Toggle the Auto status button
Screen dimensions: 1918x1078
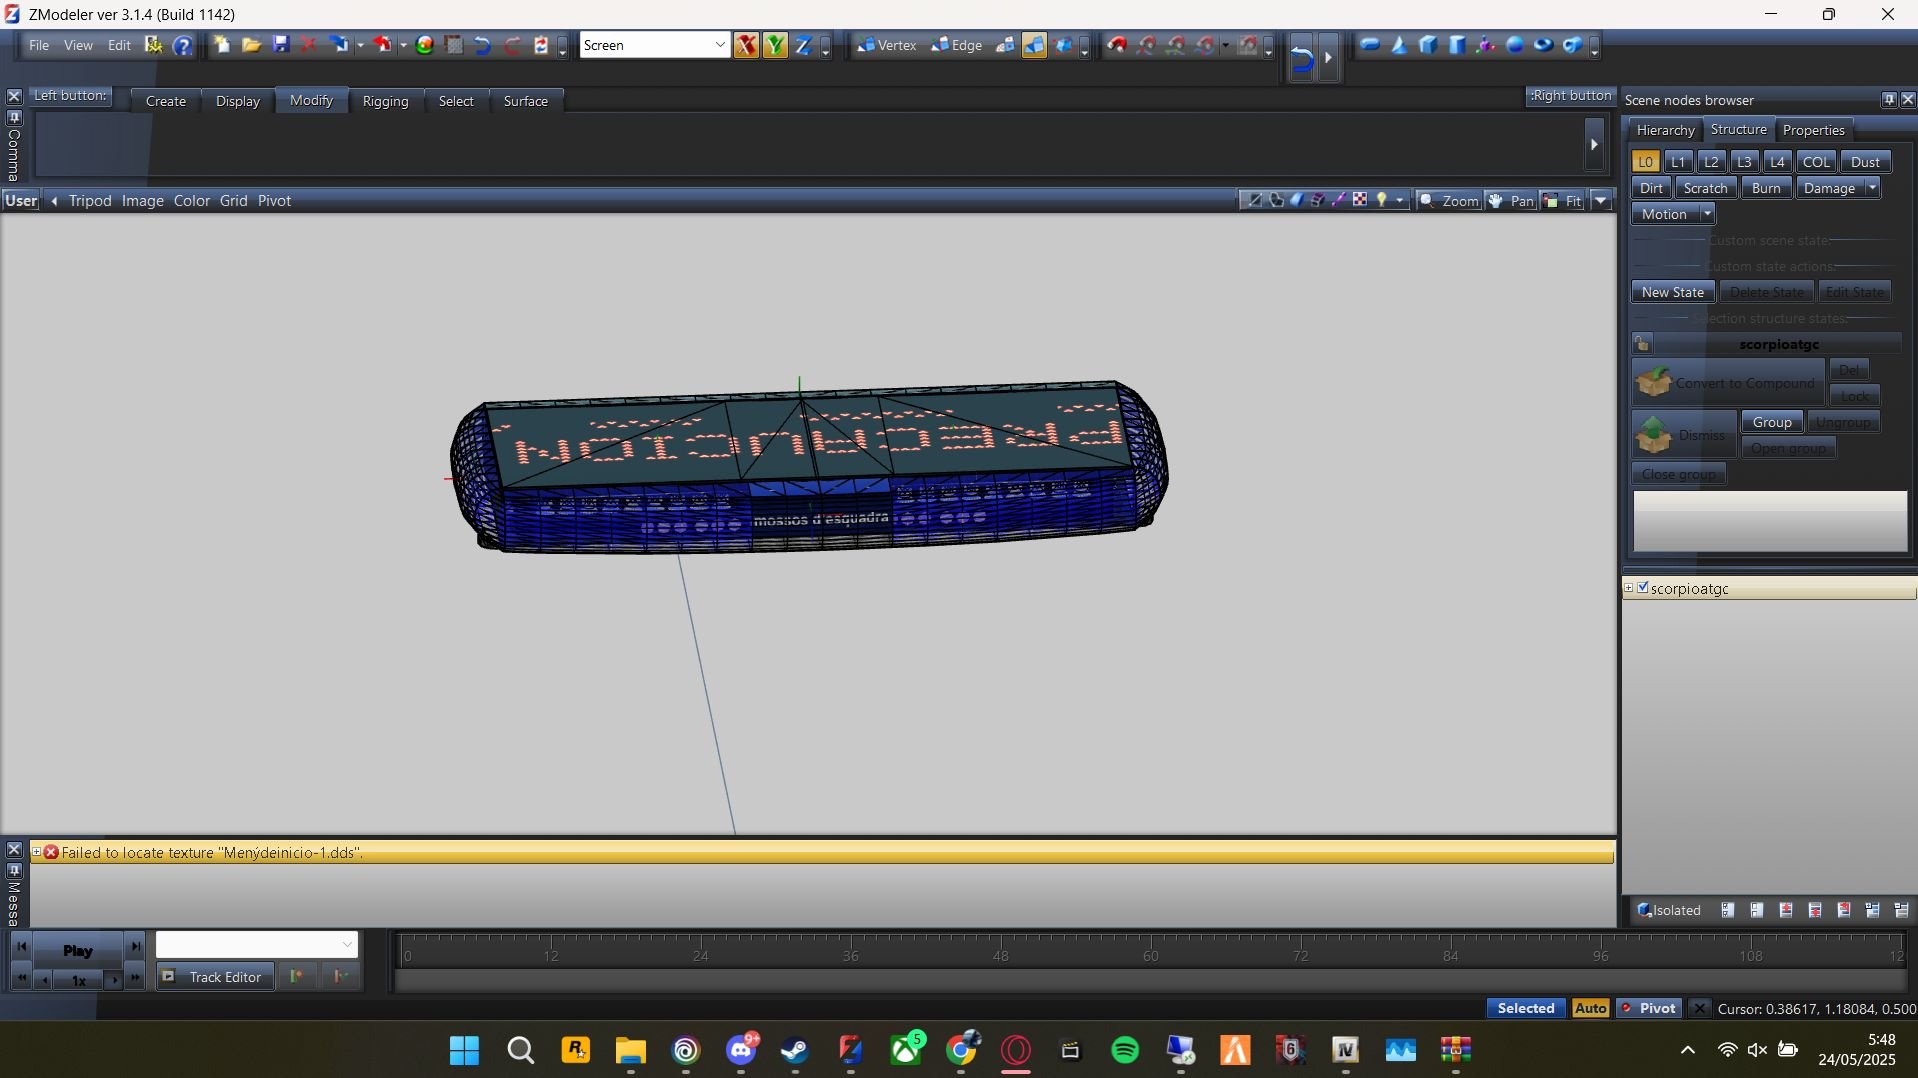point(1590,1008)
